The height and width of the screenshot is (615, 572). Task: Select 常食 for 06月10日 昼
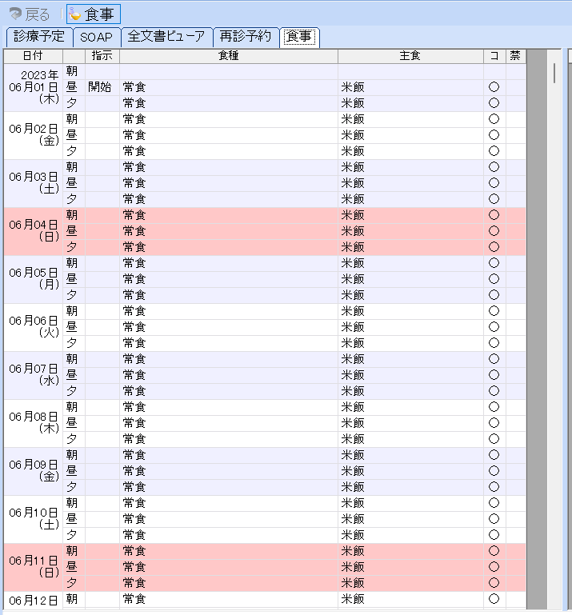tap(228, 519)
